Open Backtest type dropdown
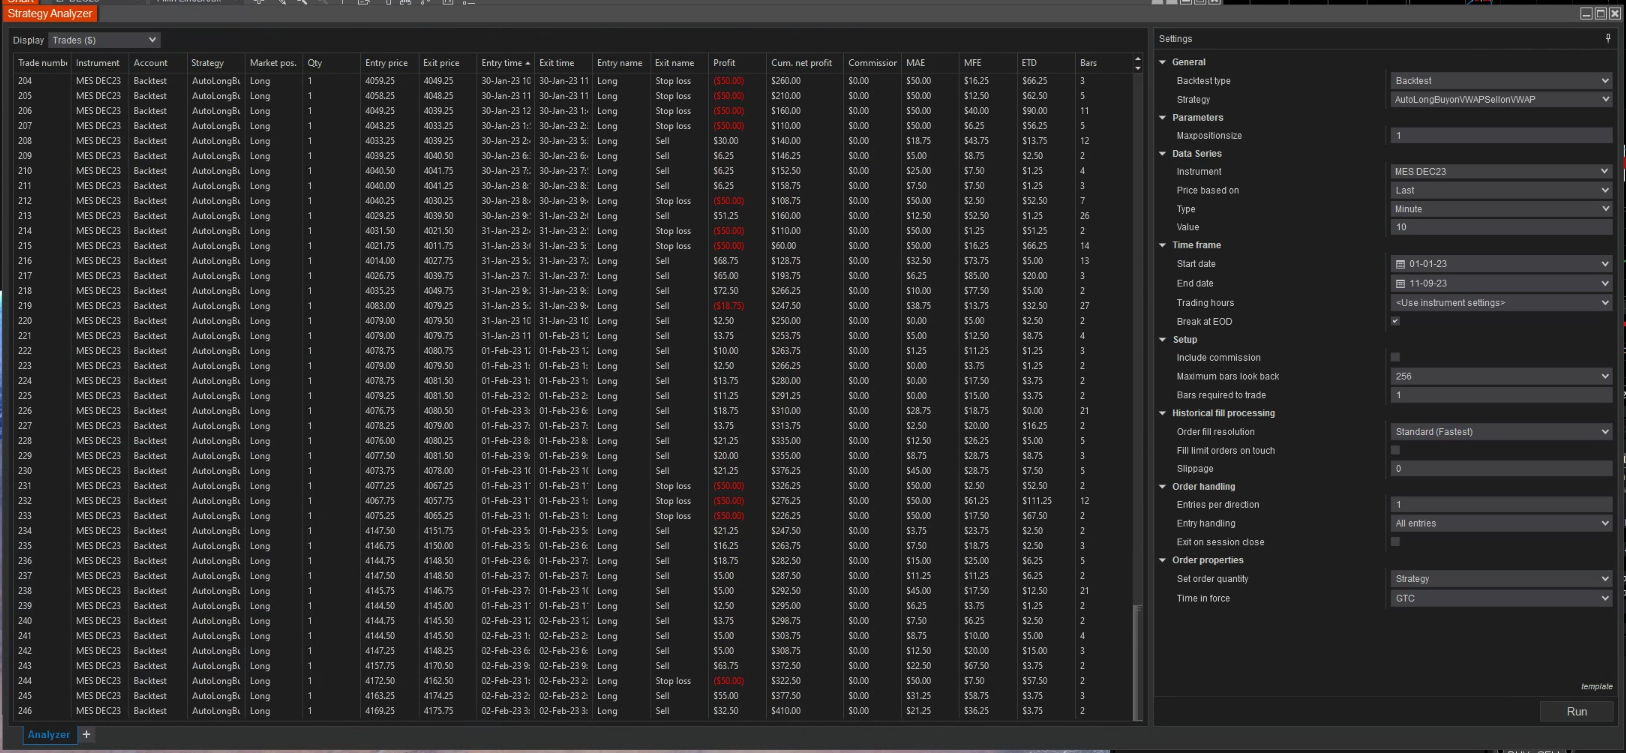Screen dimensions: 1626x753 tap(1501, 81)
